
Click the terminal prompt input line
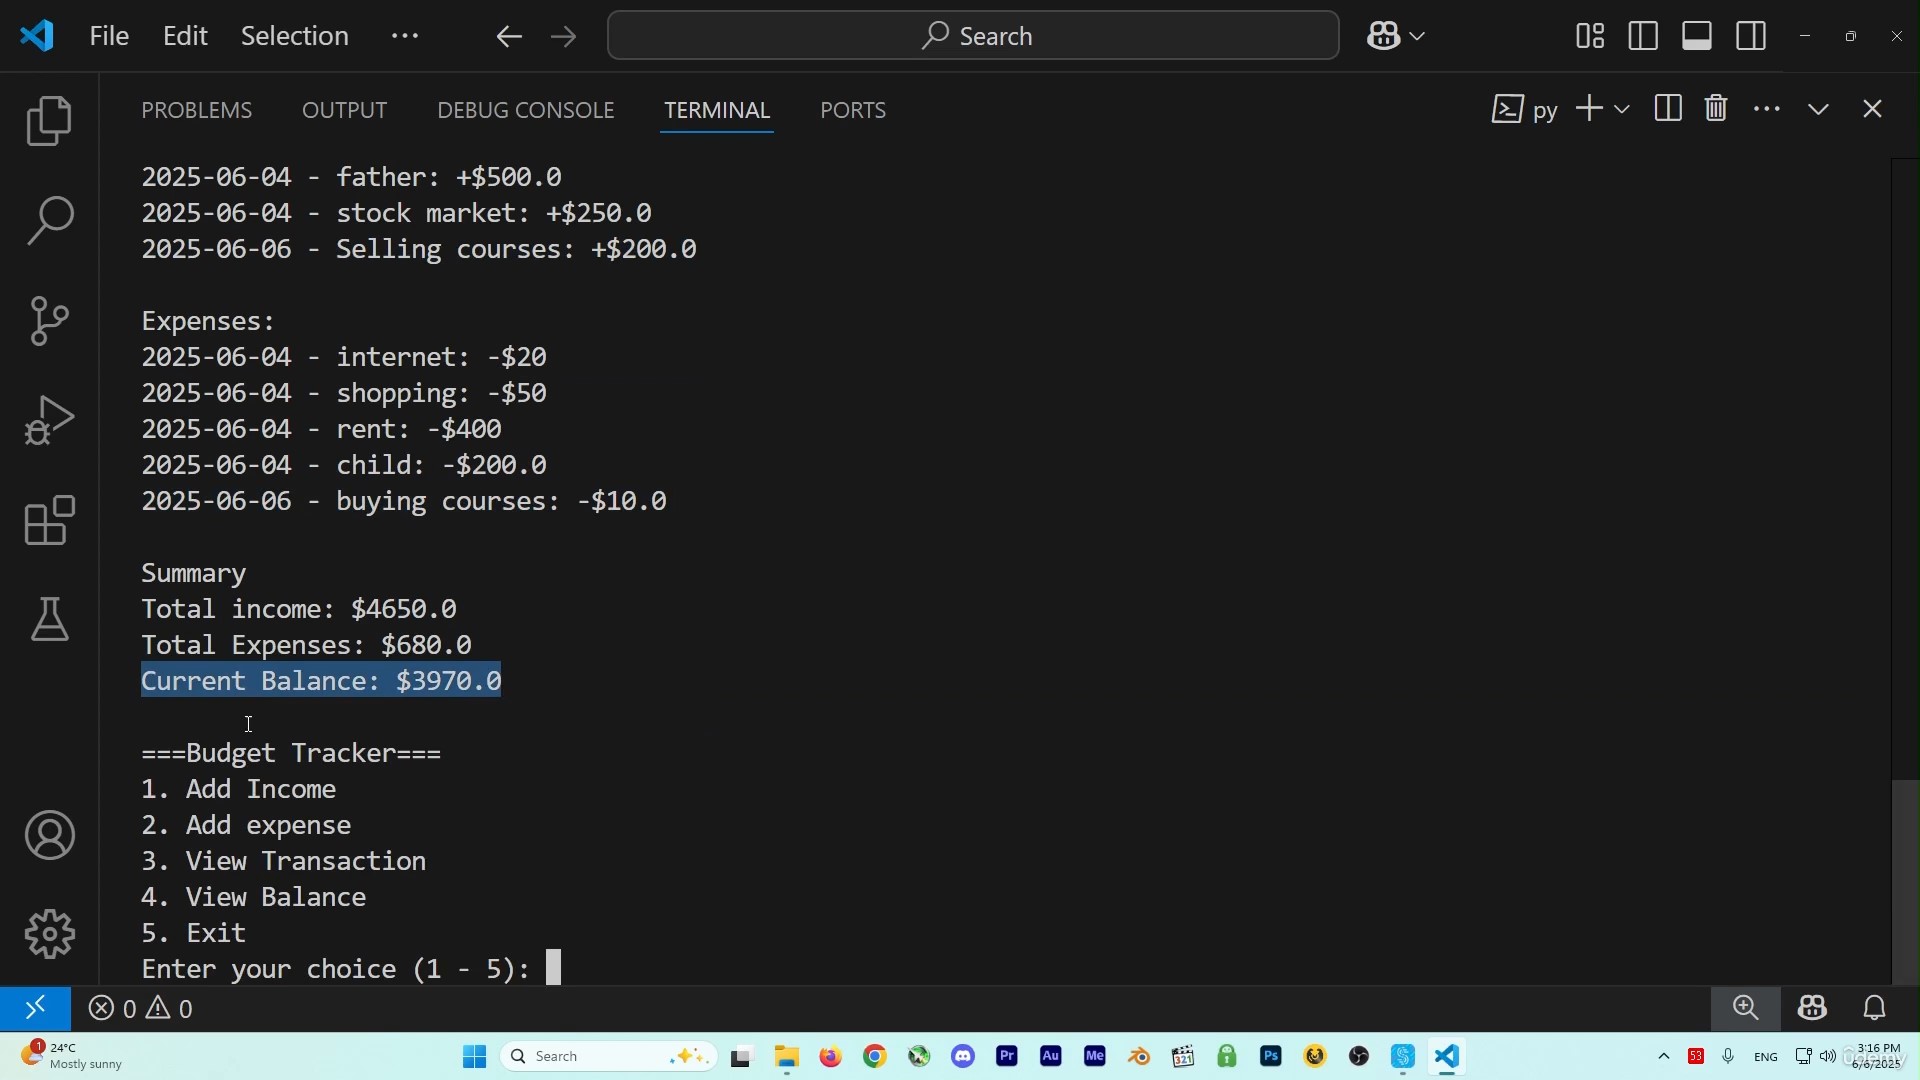coord(351,969)
